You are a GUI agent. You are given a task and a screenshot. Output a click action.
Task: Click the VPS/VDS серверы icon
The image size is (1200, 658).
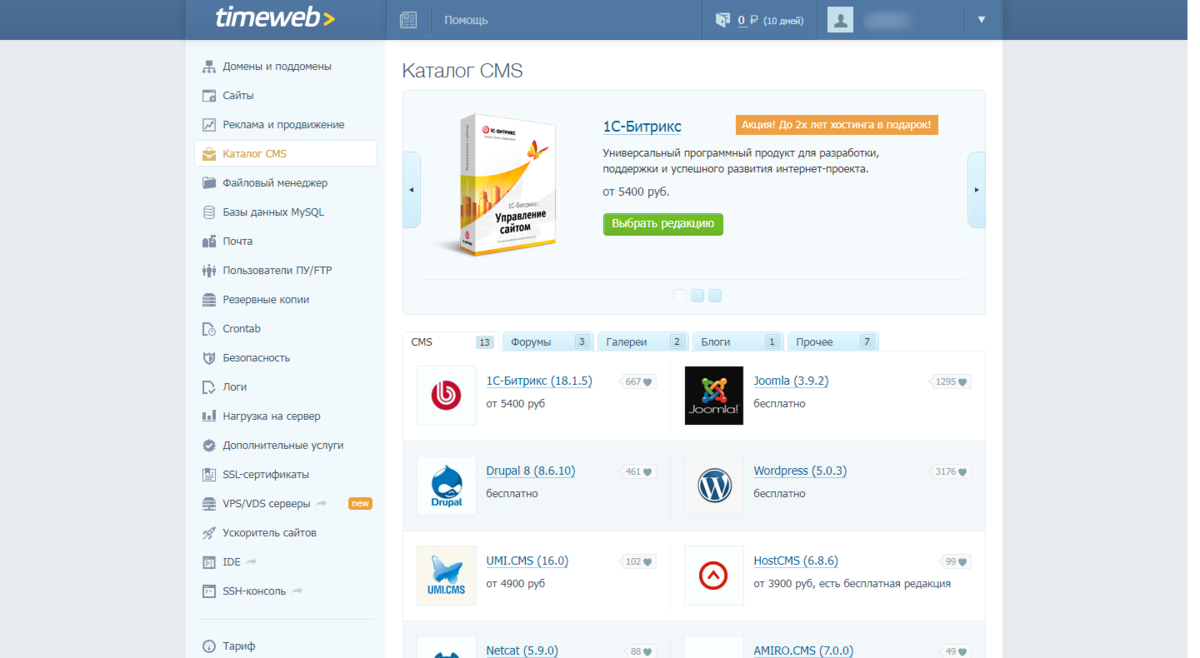coord(209,504)
